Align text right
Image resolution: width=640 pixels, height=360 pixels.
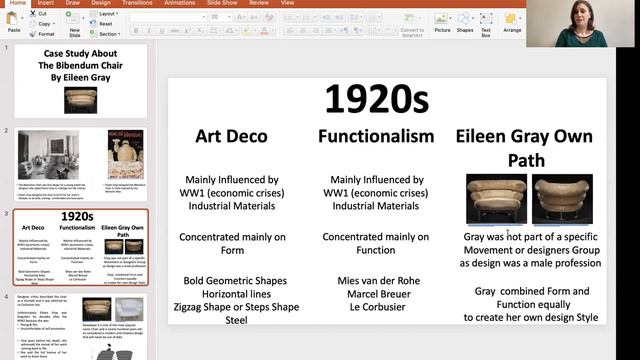tap(316, 31)
